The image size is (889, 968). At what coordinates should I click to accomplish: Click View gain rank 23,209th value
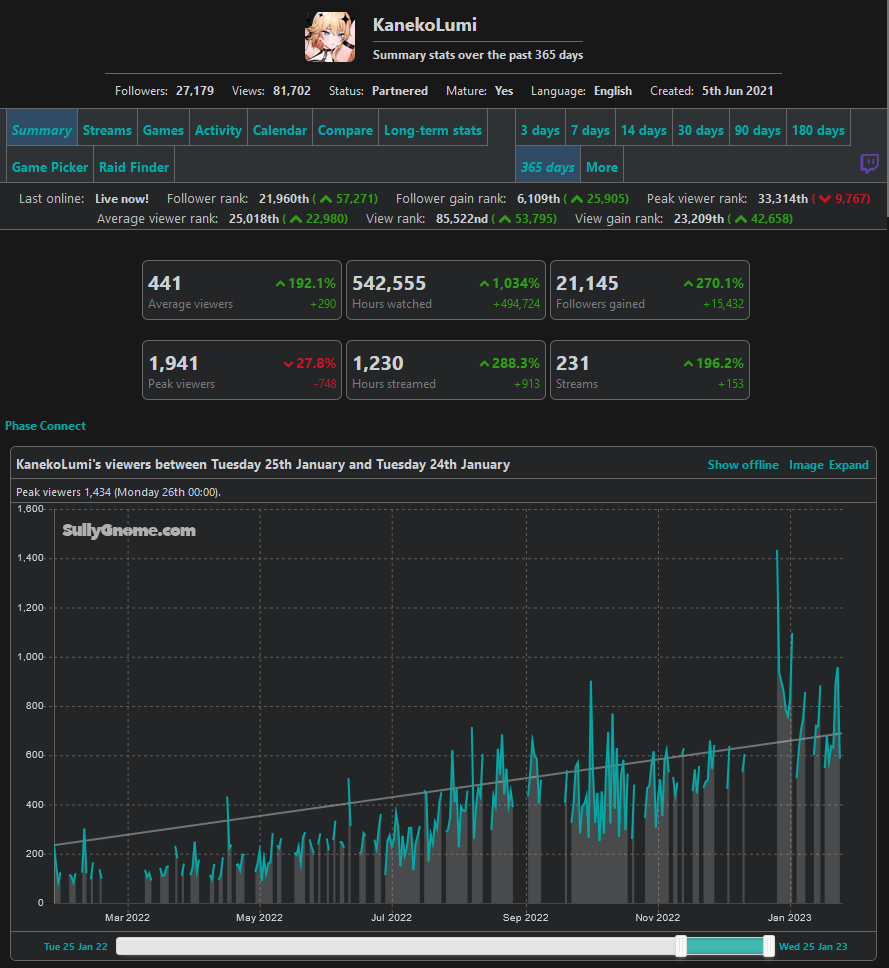pyautogui.click(x=699, y=219)
